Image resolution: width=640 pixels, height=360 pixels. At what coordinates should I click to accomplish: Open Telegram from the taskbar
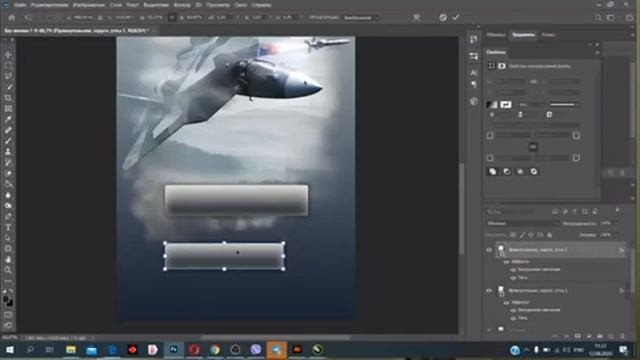tap(276, 350)
